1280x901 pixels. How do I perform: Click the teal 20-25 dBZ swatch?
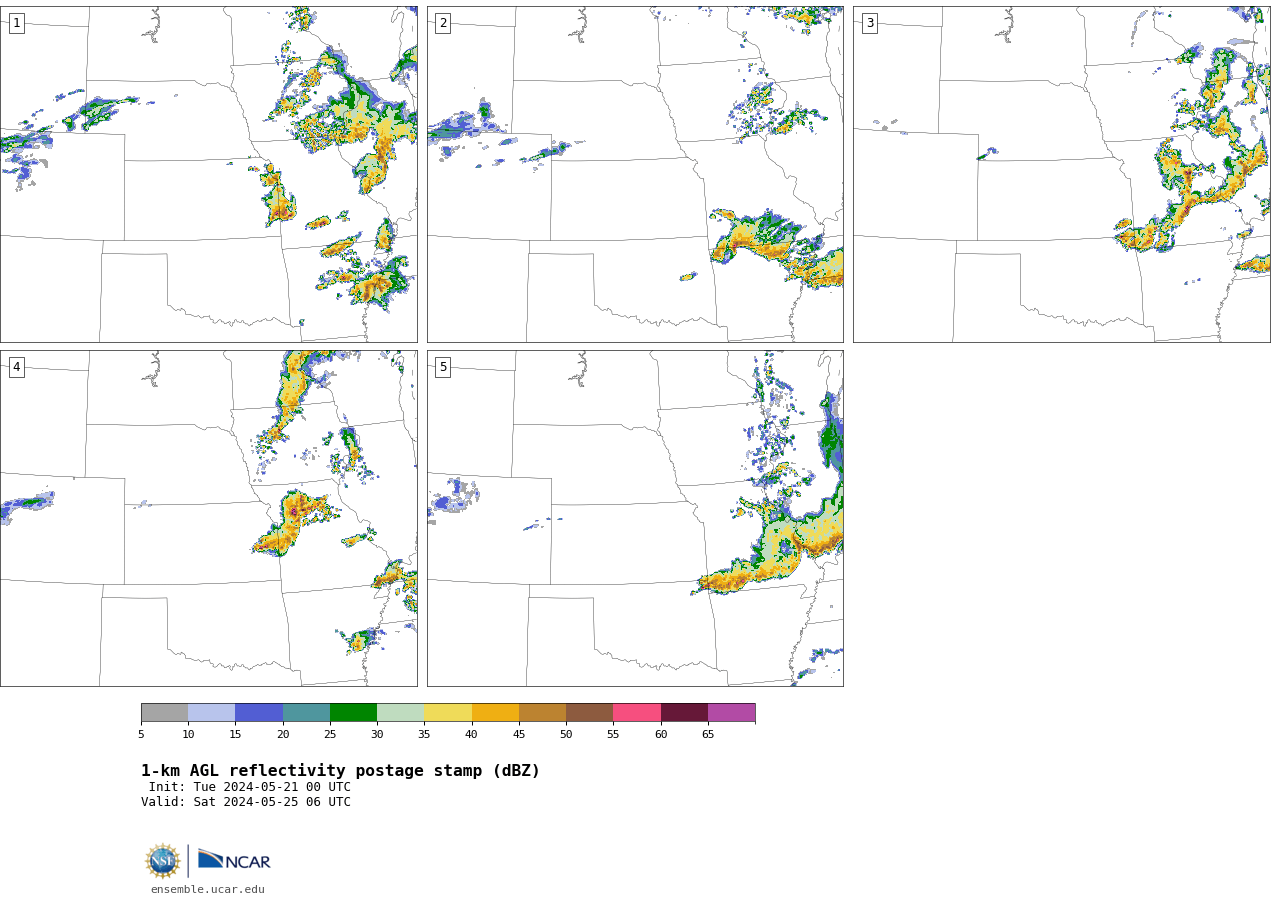(x=306, y=713)
